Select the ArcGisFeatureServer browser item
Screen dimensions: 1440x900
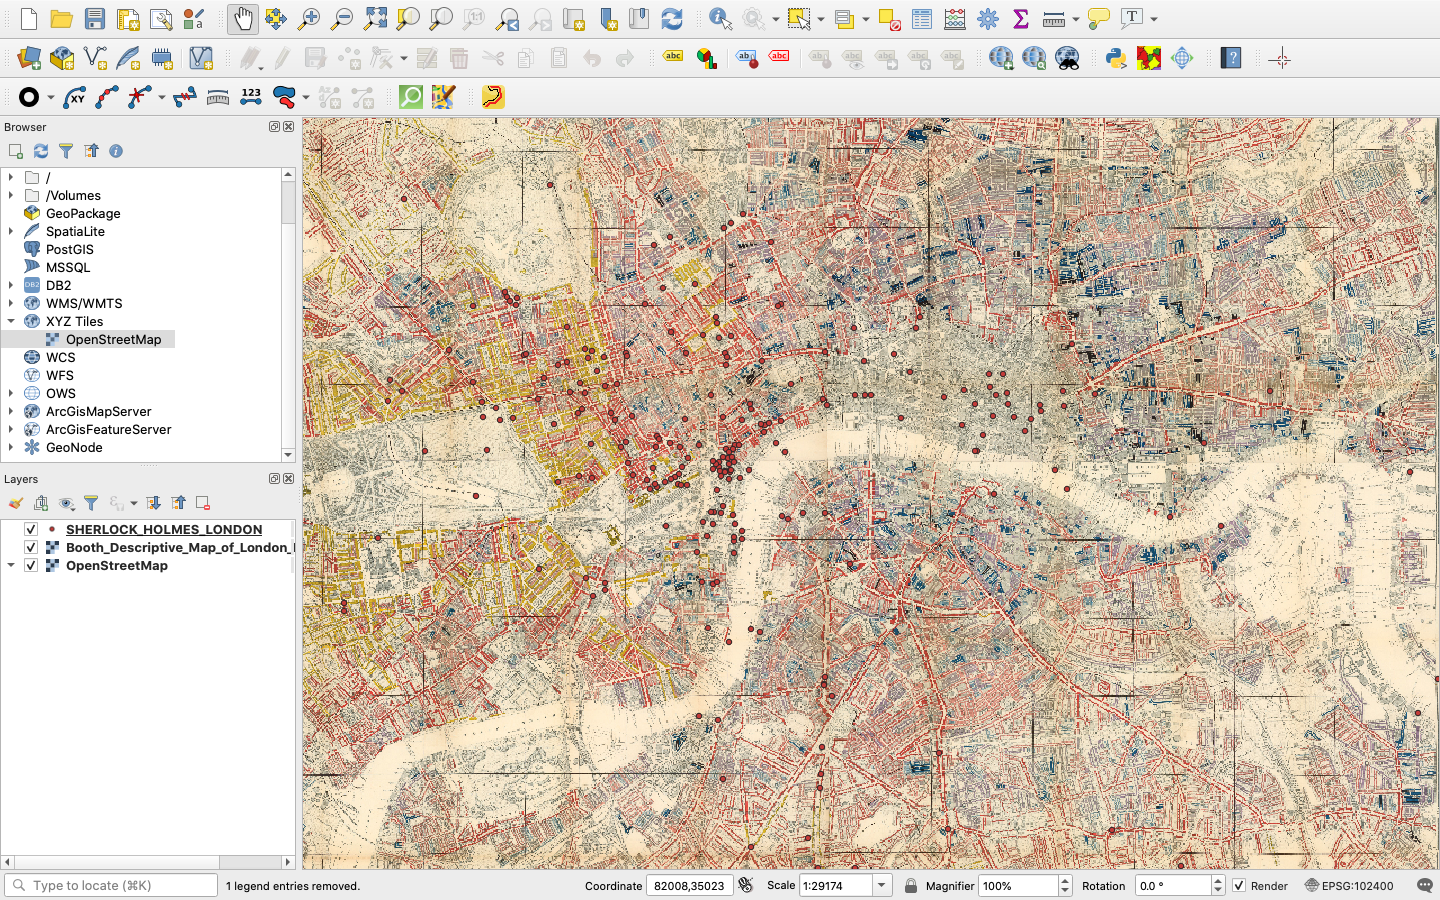tap(108, 429)
